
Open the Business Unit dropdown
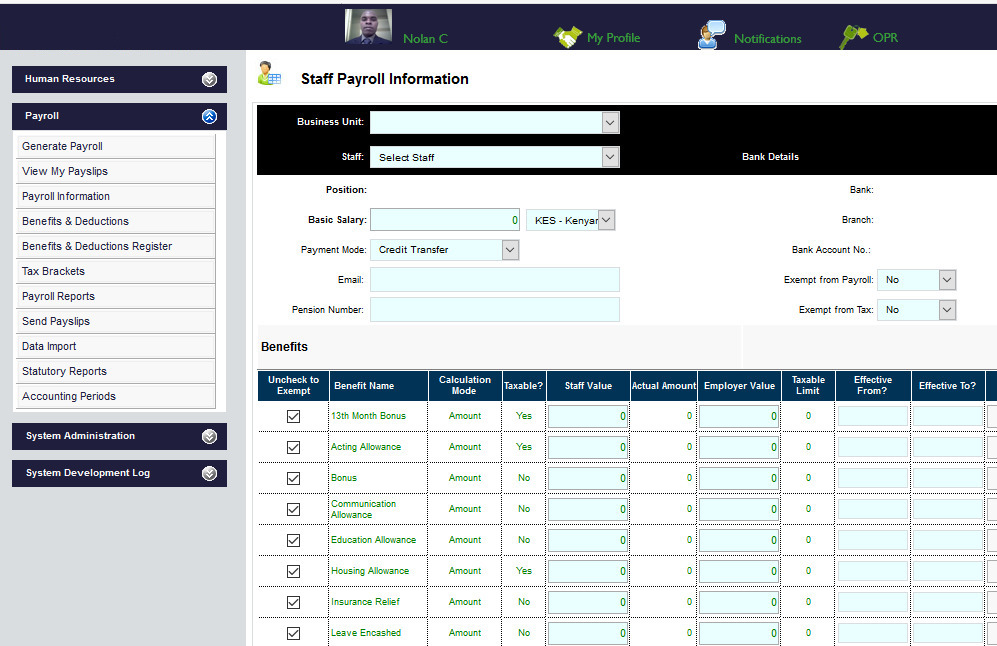(609, 122)
